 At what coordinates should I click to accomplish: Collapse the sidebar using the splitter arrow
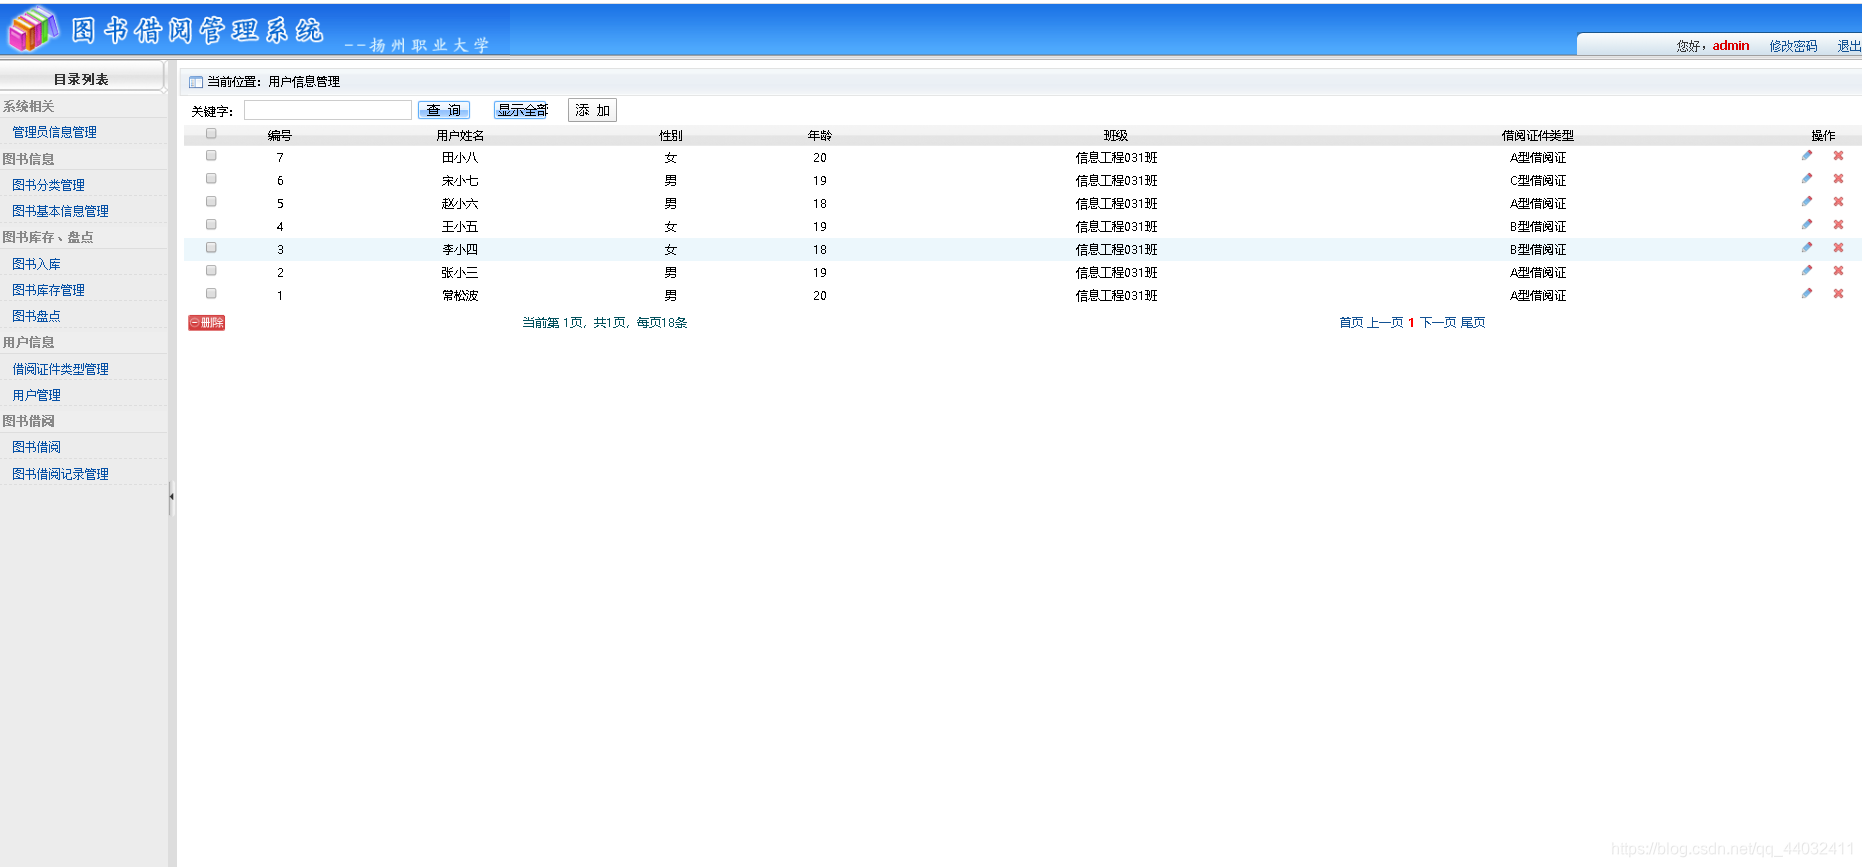click(x=171, y=496)
